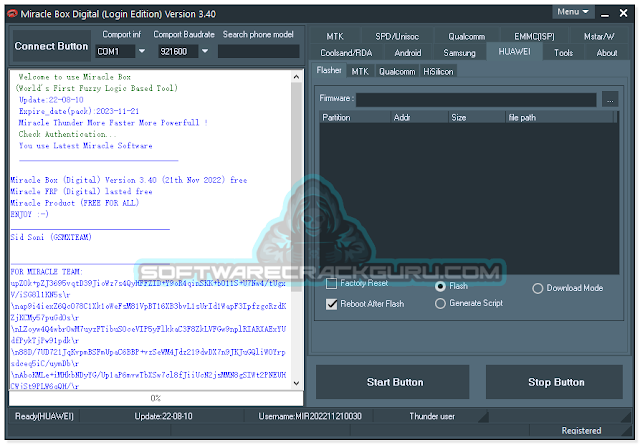Click the 921600 baudrate field
The image size is (640, 445).
pyautogui.click(x=178, y=51)
